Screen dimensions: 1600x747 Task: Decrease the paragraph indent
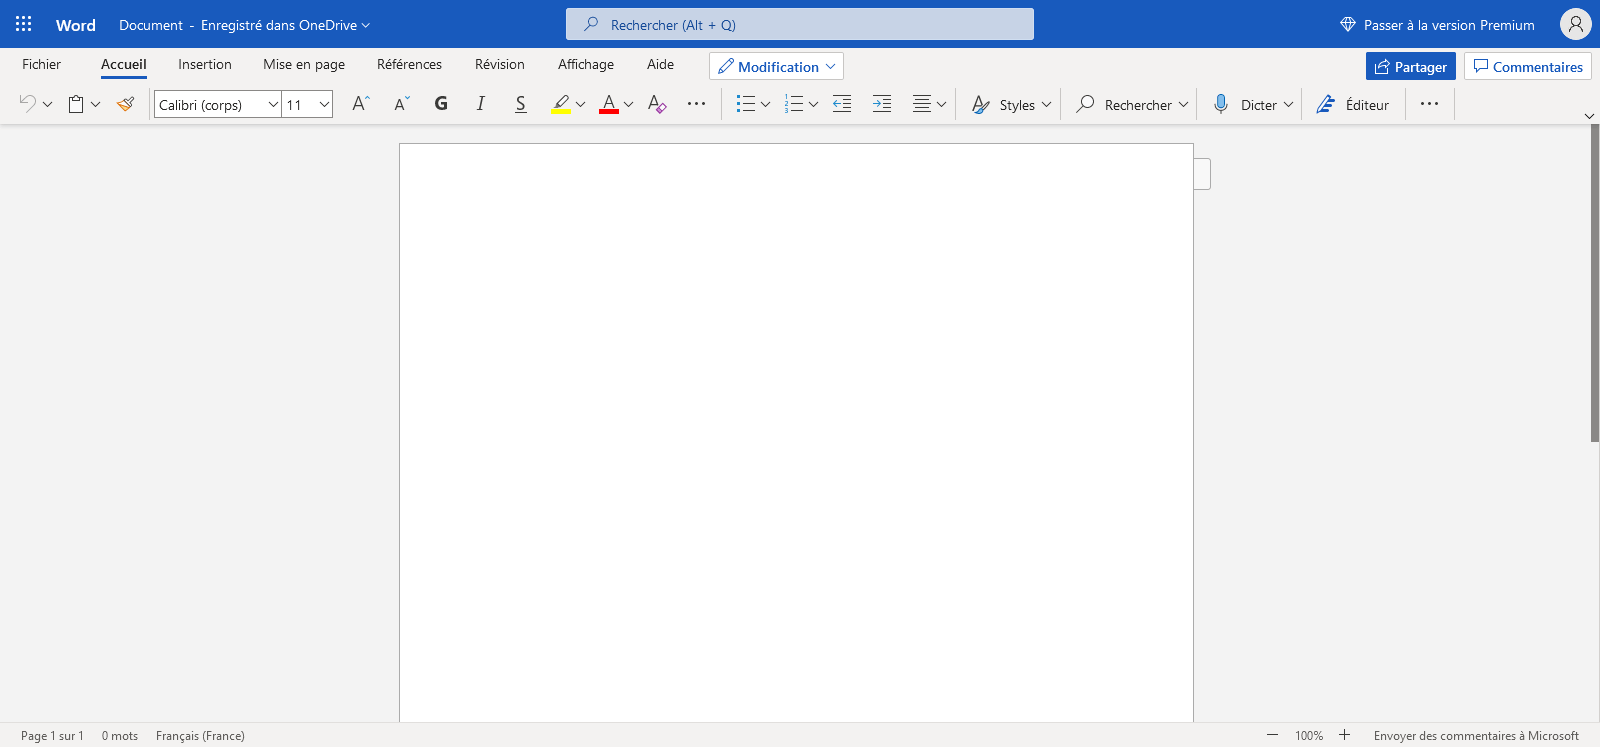(842, 104)
